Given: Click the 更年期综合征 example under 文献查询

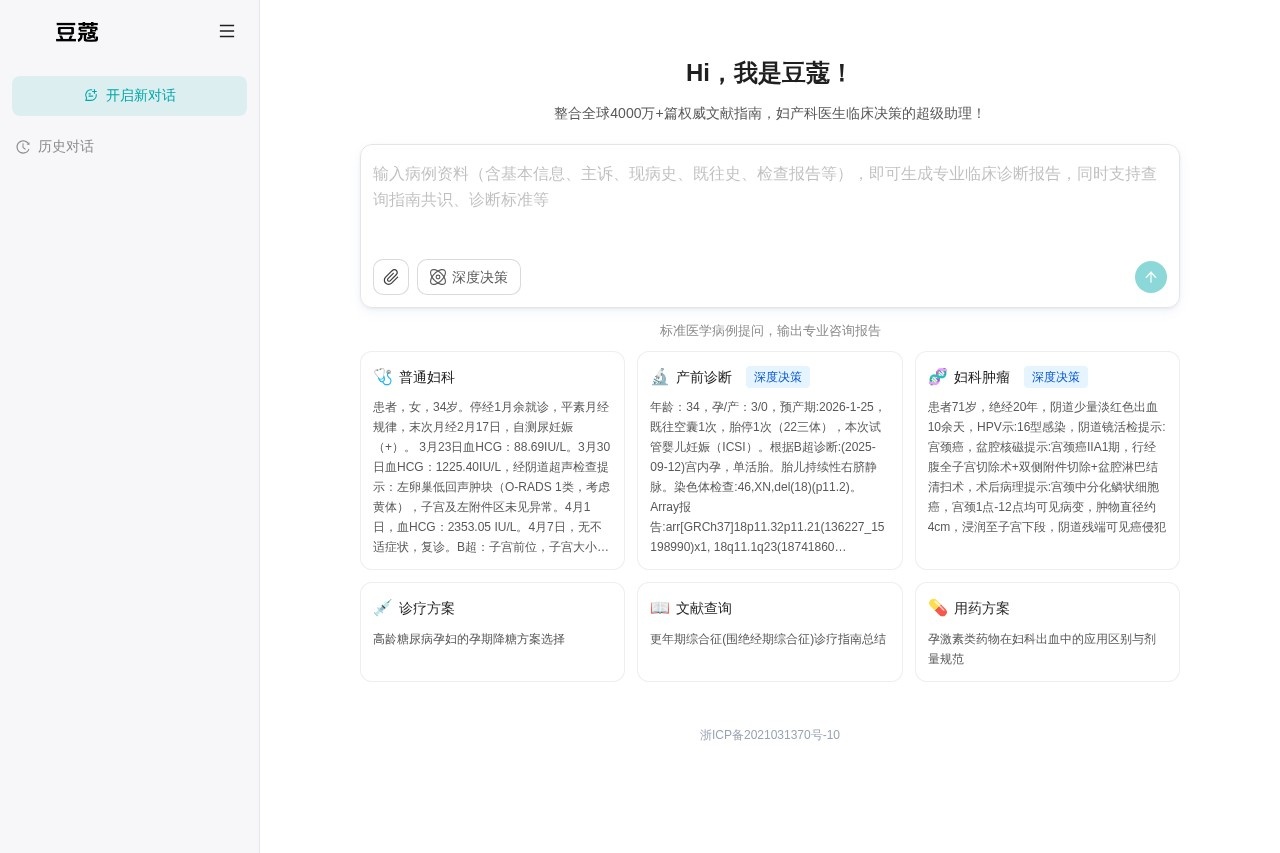Looking at the screenshot, I should 768,639.
